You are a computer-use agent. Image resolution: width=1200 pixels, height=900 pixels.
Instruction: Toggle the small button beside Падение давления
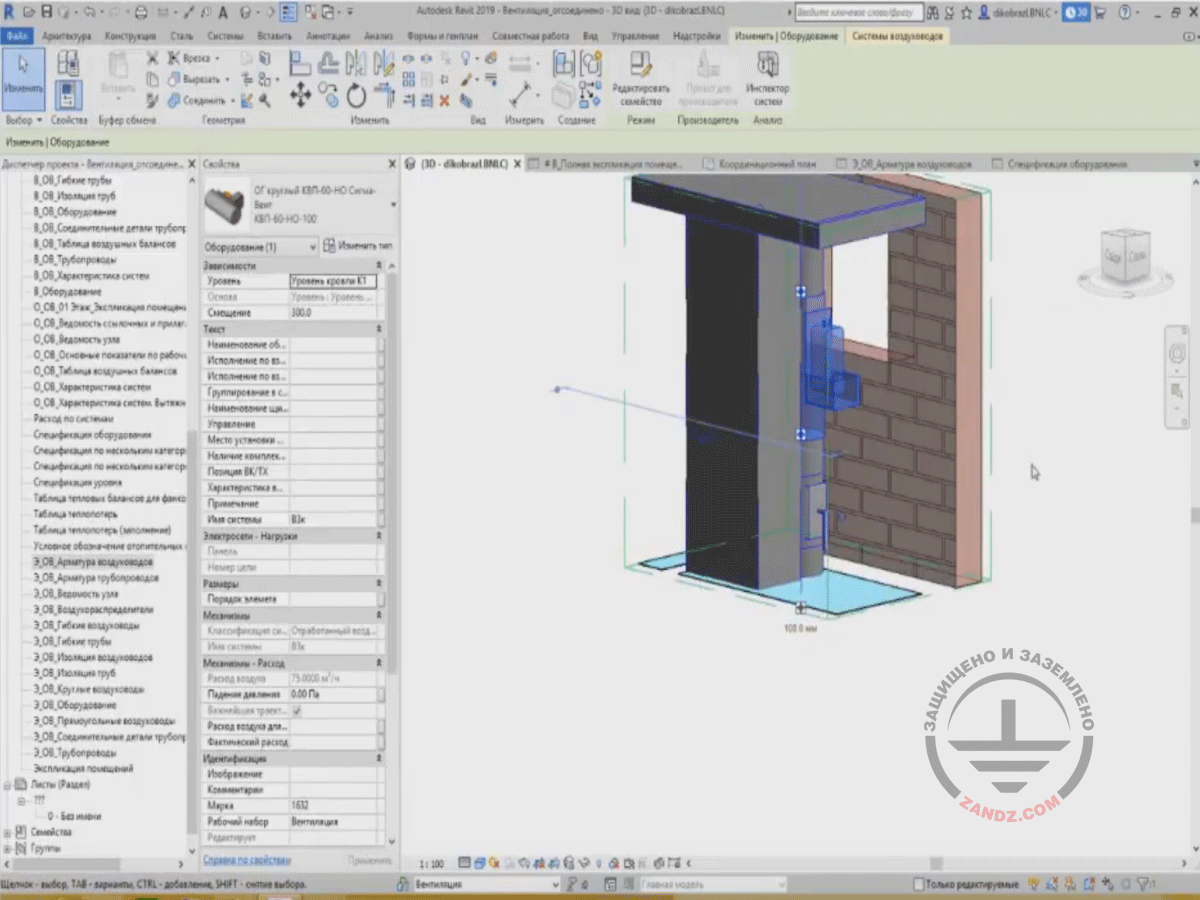point(380,694)
